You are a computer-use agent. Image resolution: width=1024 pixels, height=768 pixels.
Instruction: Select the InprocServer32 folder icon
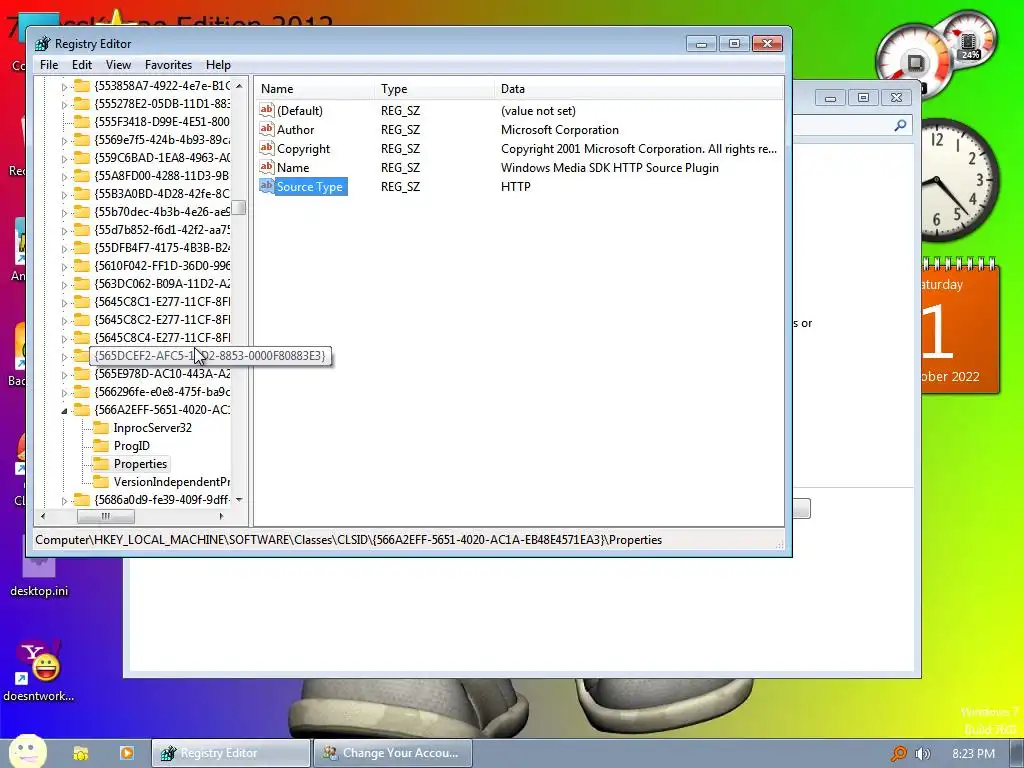click(x=101, y=428)
